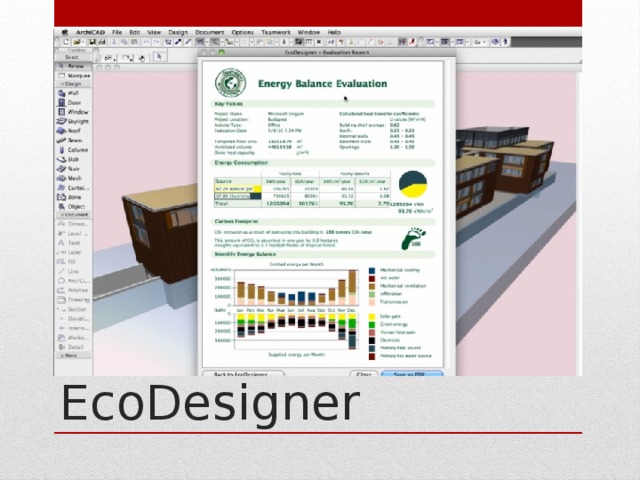Open the Go dropdown in toolbar
This screenshot has height=480, width=640.
(x=479, y=42)
